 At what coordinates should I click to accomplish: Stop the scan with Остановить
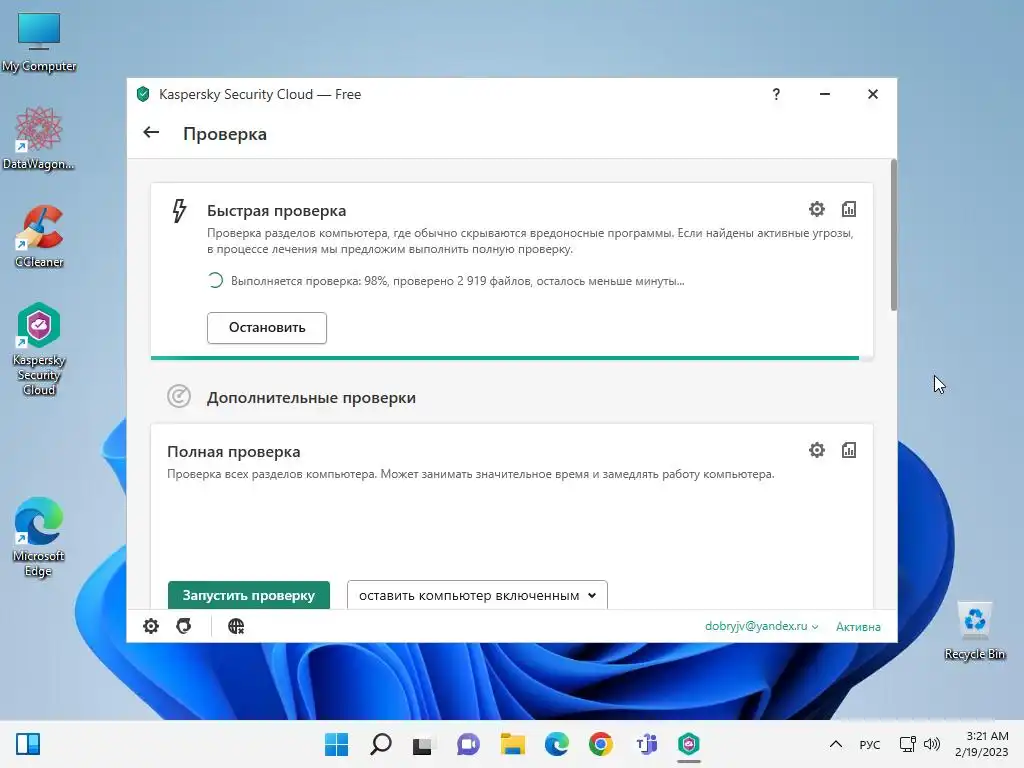click(266, 328)
